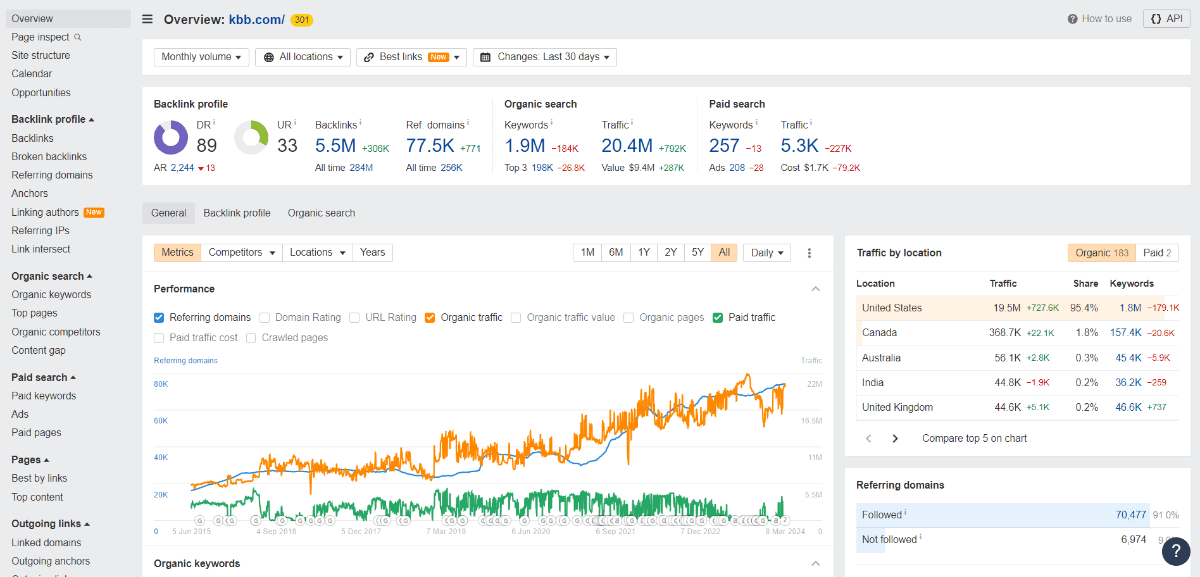Open the Changes: Last 30 days dropdown
1200x577 pixels.
(x=545, y=57)
